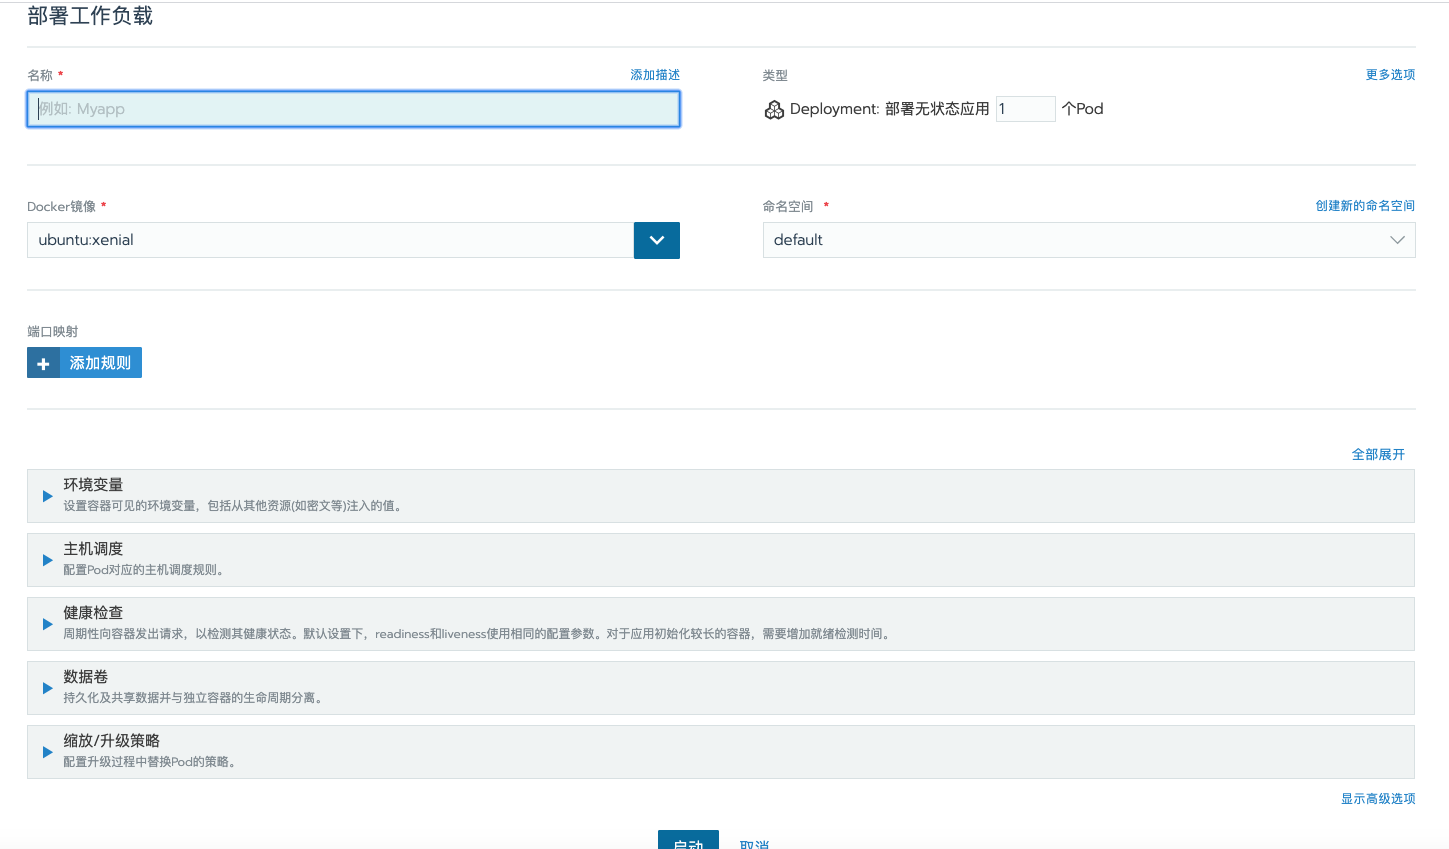Click the 更多选项 link

[1389, 74]
